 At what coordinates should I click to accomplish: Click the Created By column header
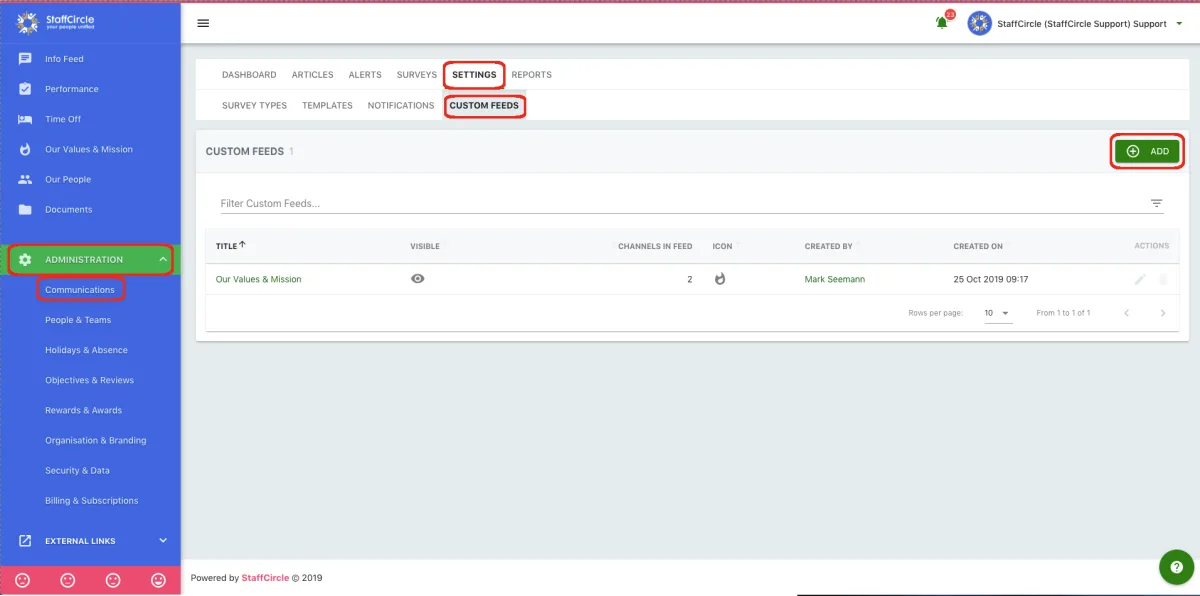(x=829, y=246)
